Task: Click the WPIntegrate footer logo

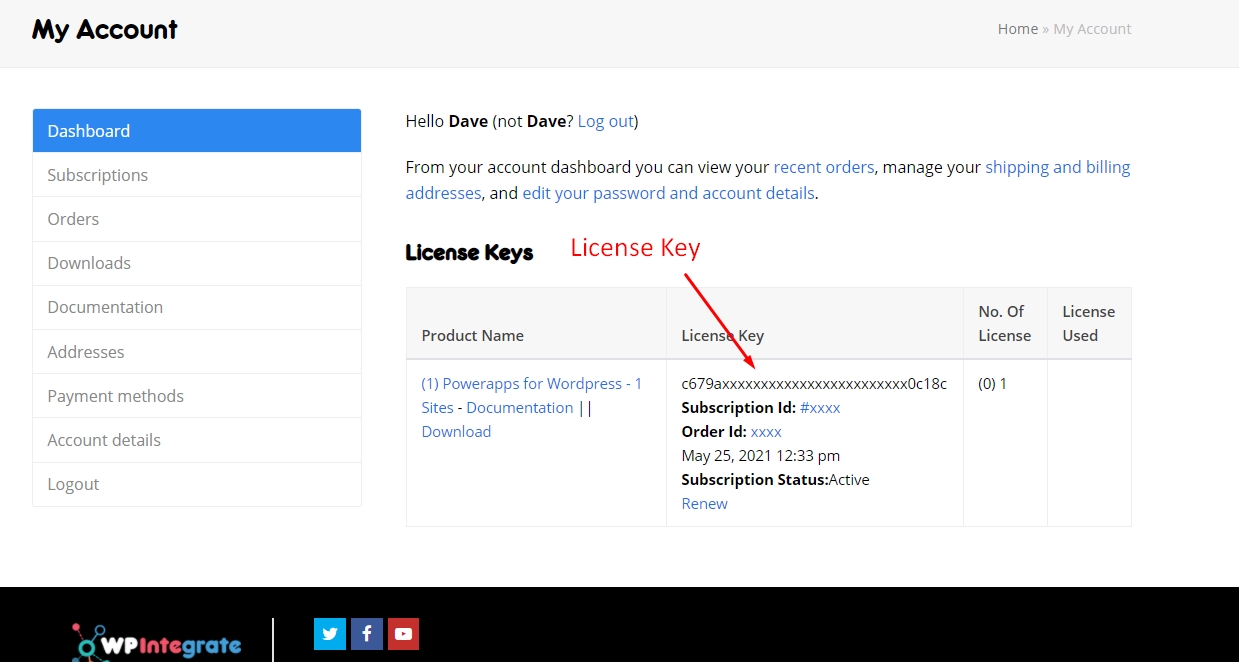Action: click(x=156, y=643)
